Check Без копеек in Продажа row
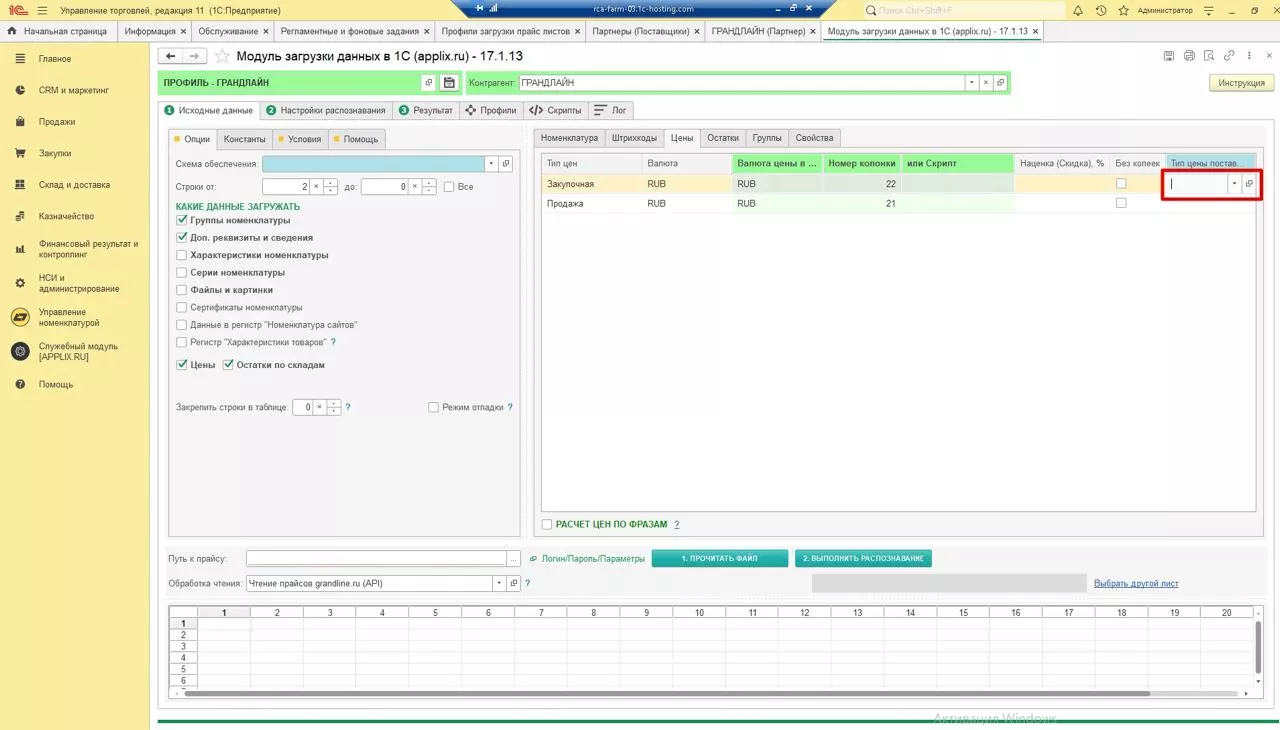This screenshot has height=730, width=1280. (x=1121, y=203)
